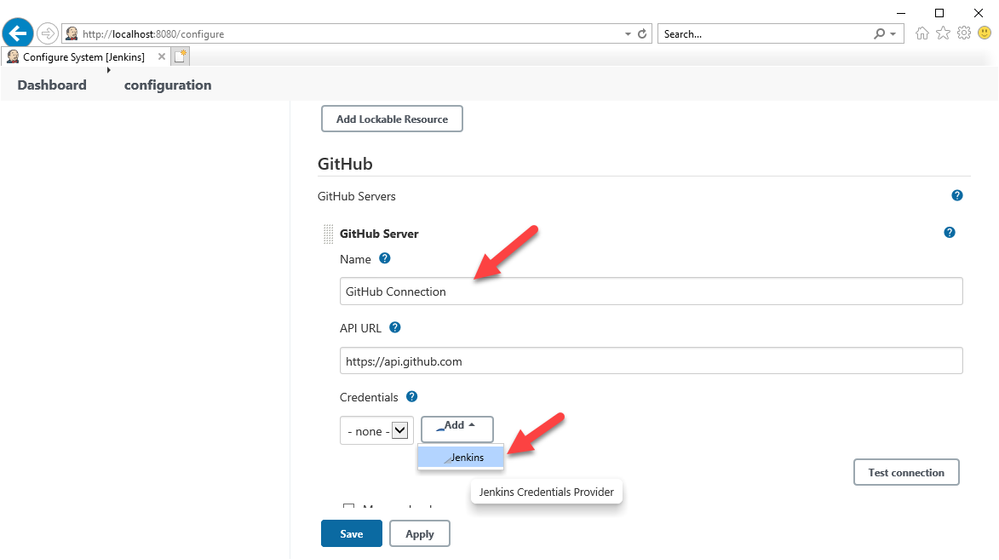The height and width of the screenshot is (560, 999).
Task: Click the 'Credentials' label text
Action: point(368,397)
